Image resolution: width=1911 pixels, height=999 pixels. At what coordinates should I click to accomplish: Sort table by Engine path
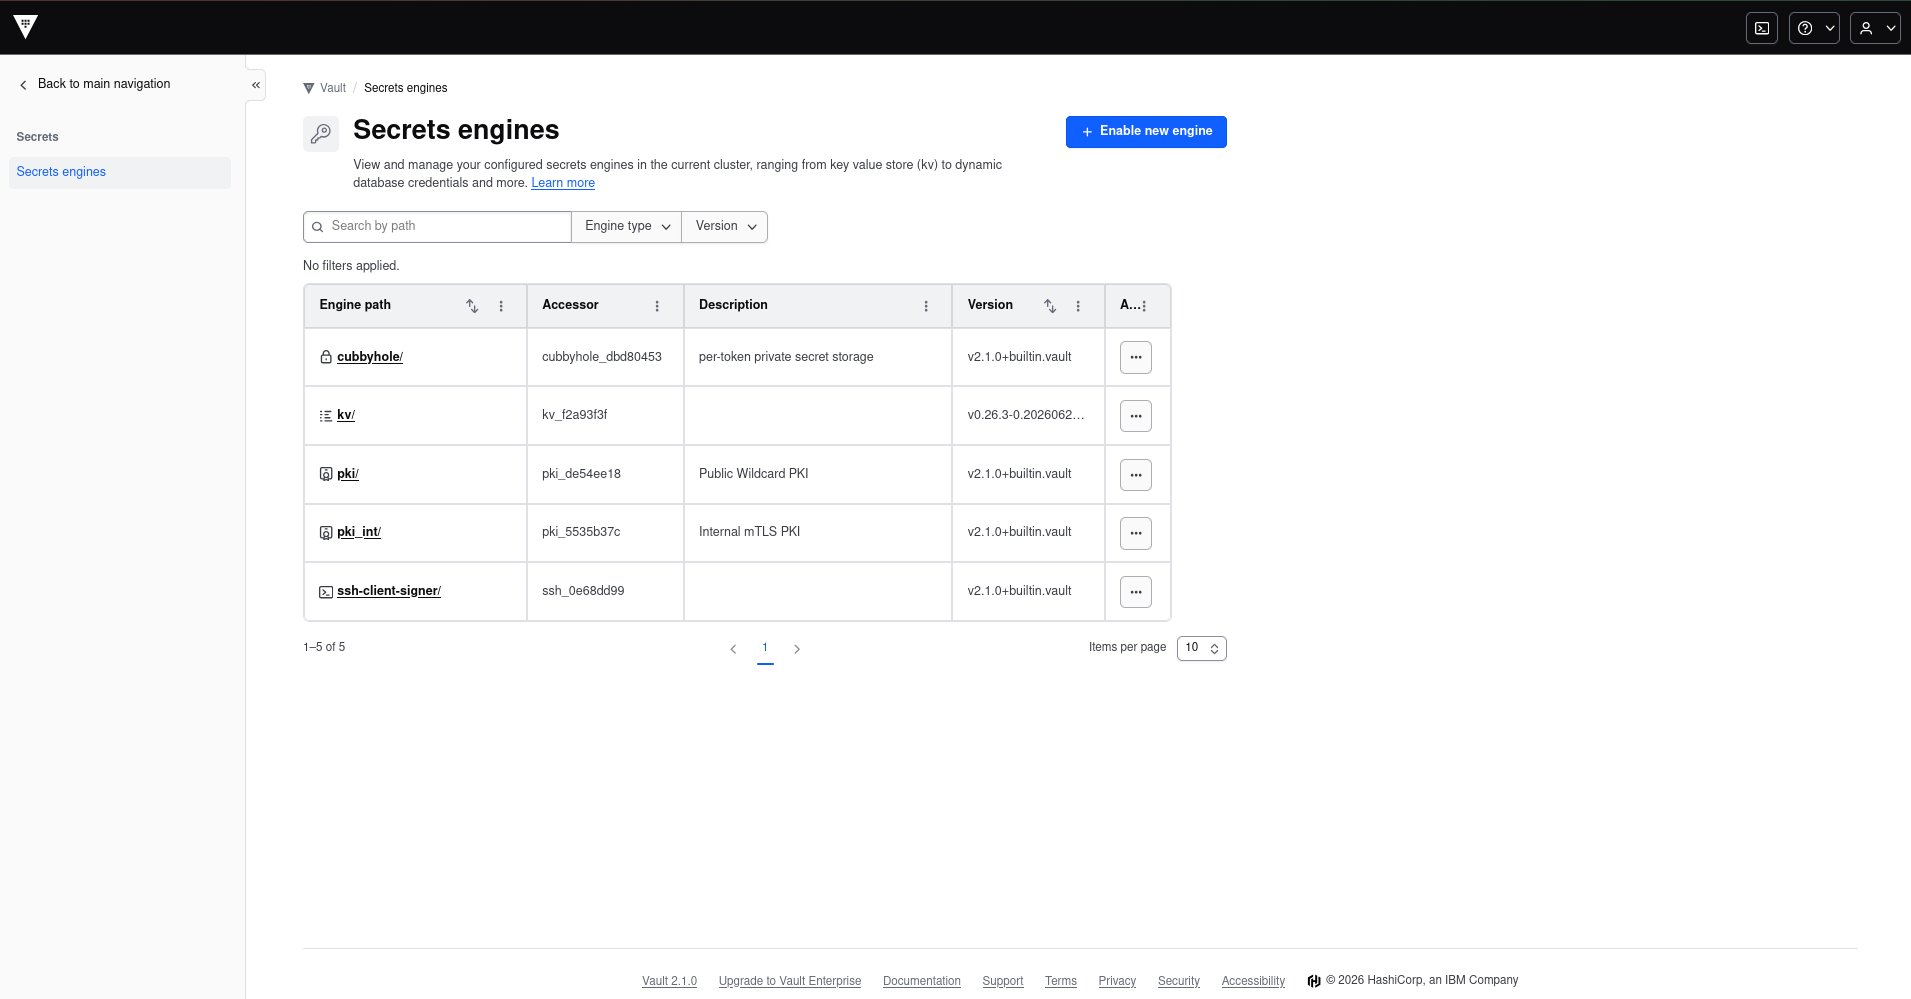point(472,306)
